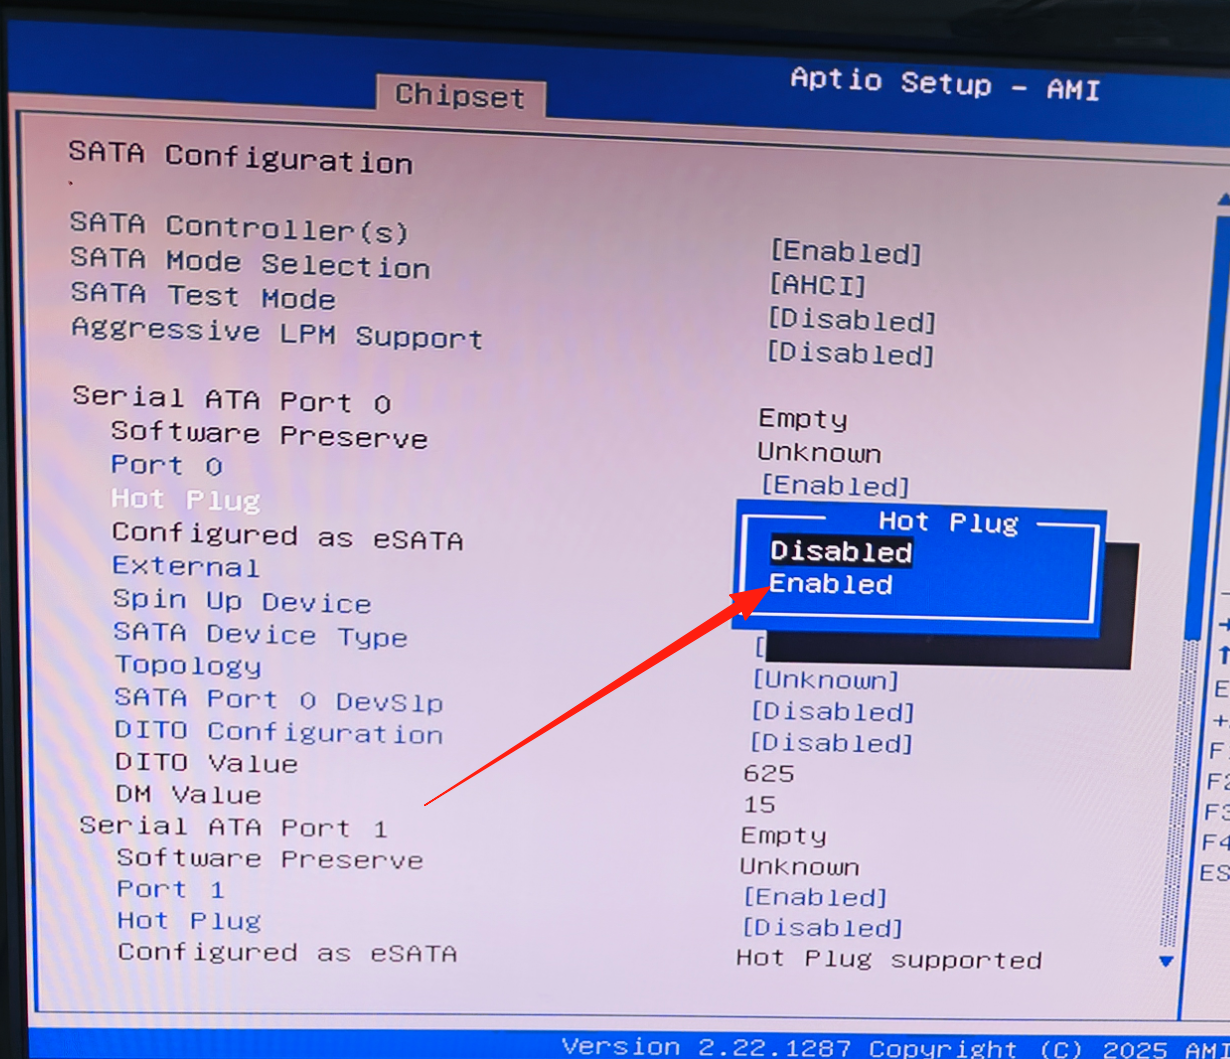Click the DITO value 625
The image size is (1230, 1059).
(769, 773)
